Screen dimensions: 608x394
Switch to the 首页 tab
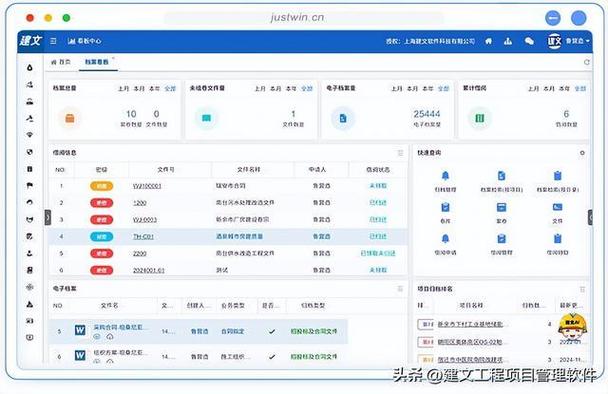click(x=61, y=62)
